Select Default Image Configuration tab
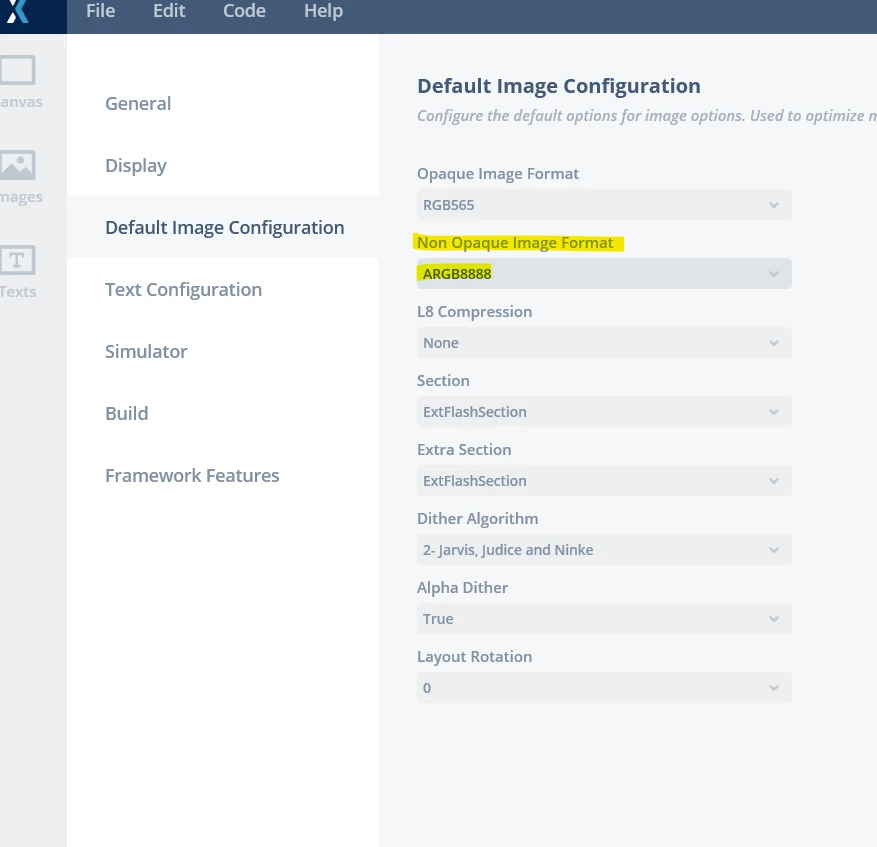This screenshot has height=847, width=877. click(x=223, y=227)
